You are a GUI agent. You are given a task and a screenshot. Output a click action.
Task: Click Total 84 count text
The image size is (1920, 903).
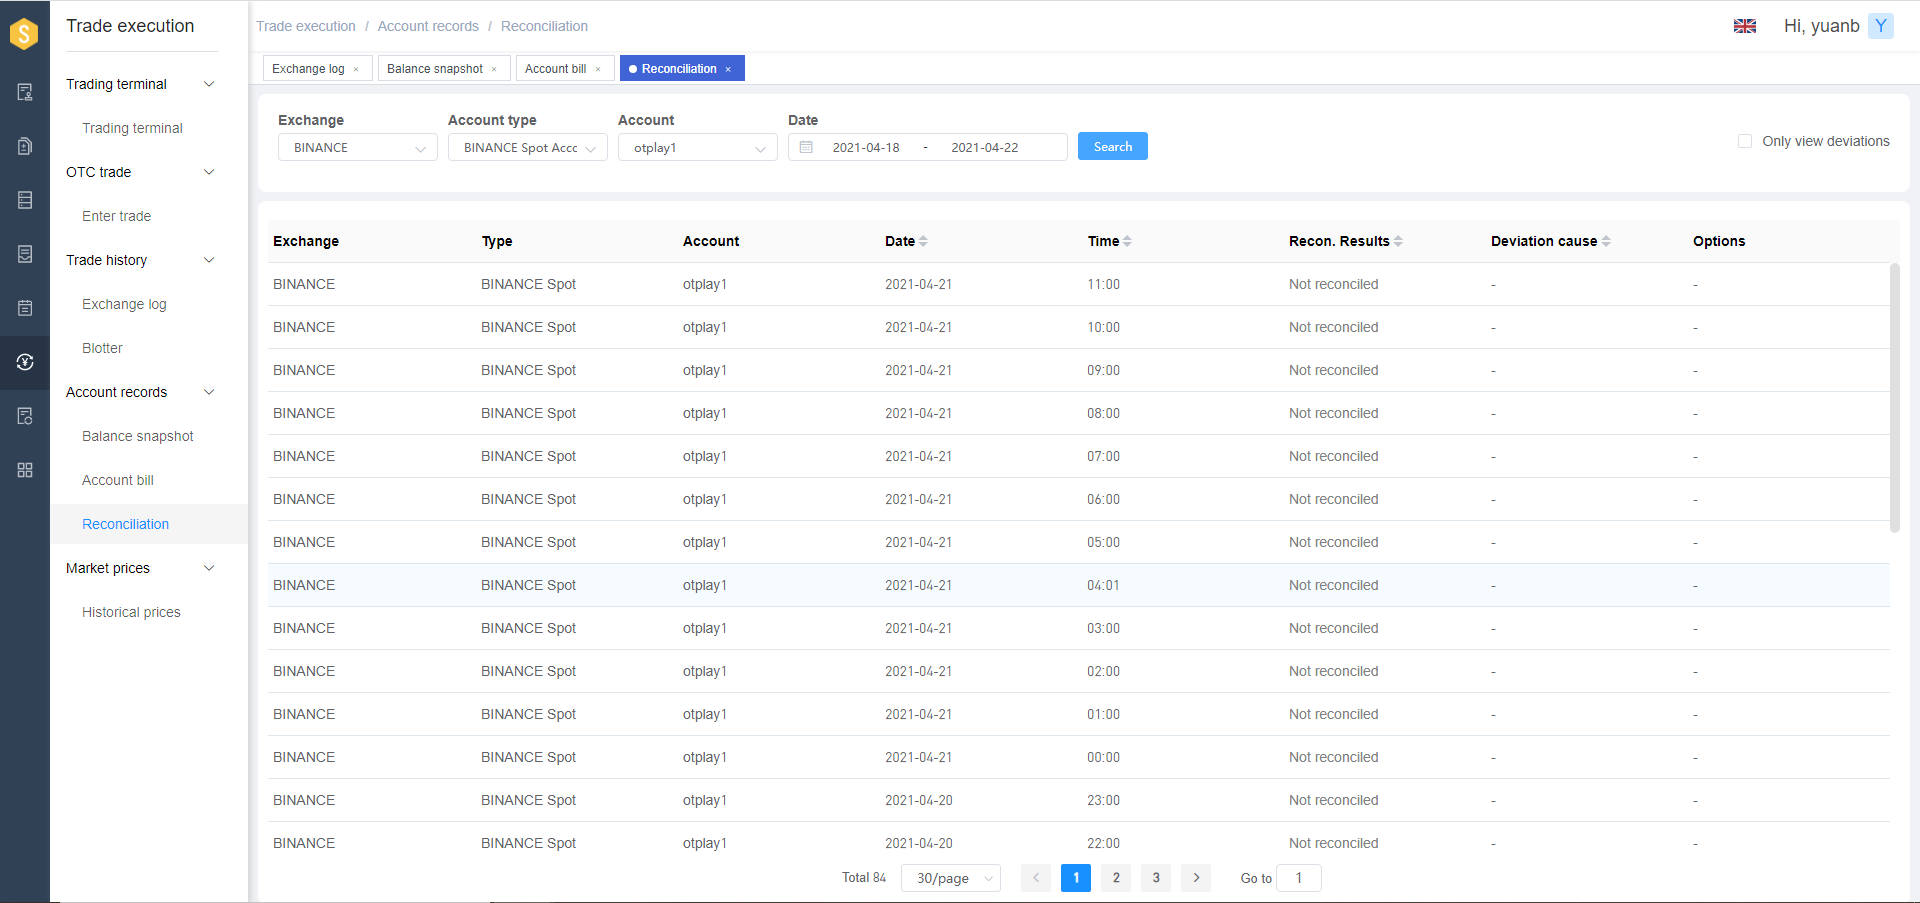[x=864, y=877]
